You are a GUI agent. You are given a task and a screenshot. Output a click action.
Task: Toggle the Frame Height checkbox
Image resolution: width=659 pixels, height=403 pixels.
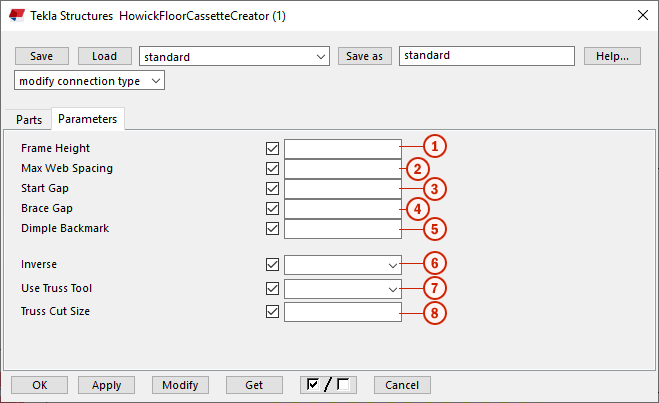click(272, 148)
